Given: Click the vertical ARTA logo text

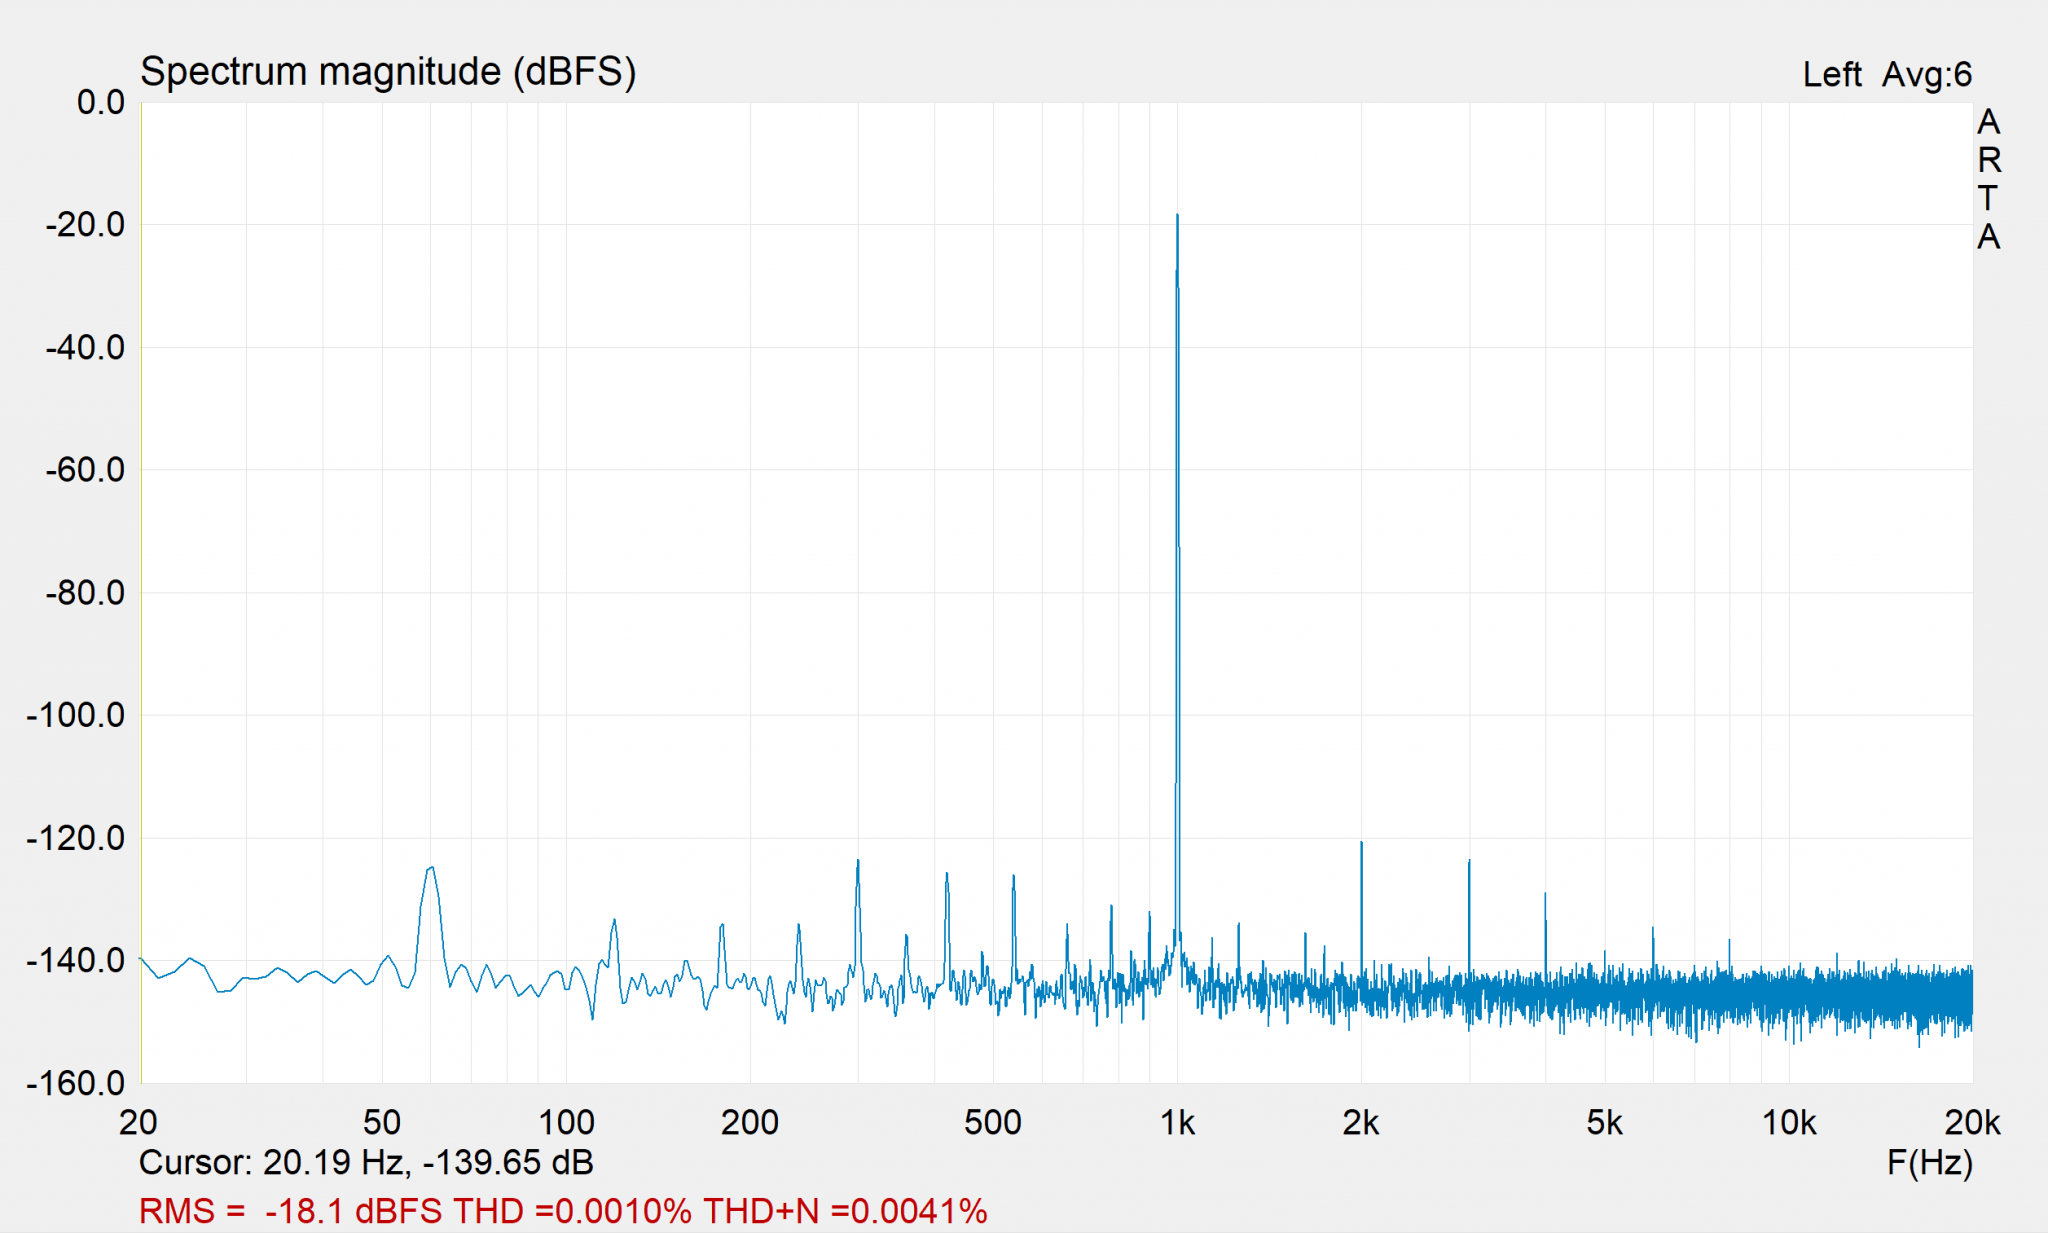Looking at the screenshot, I should tap(1989, 179).
